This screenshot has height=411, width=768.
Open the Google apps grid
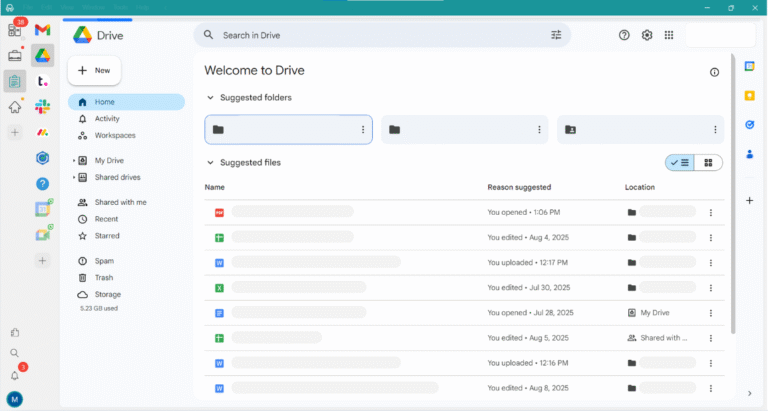669,35
